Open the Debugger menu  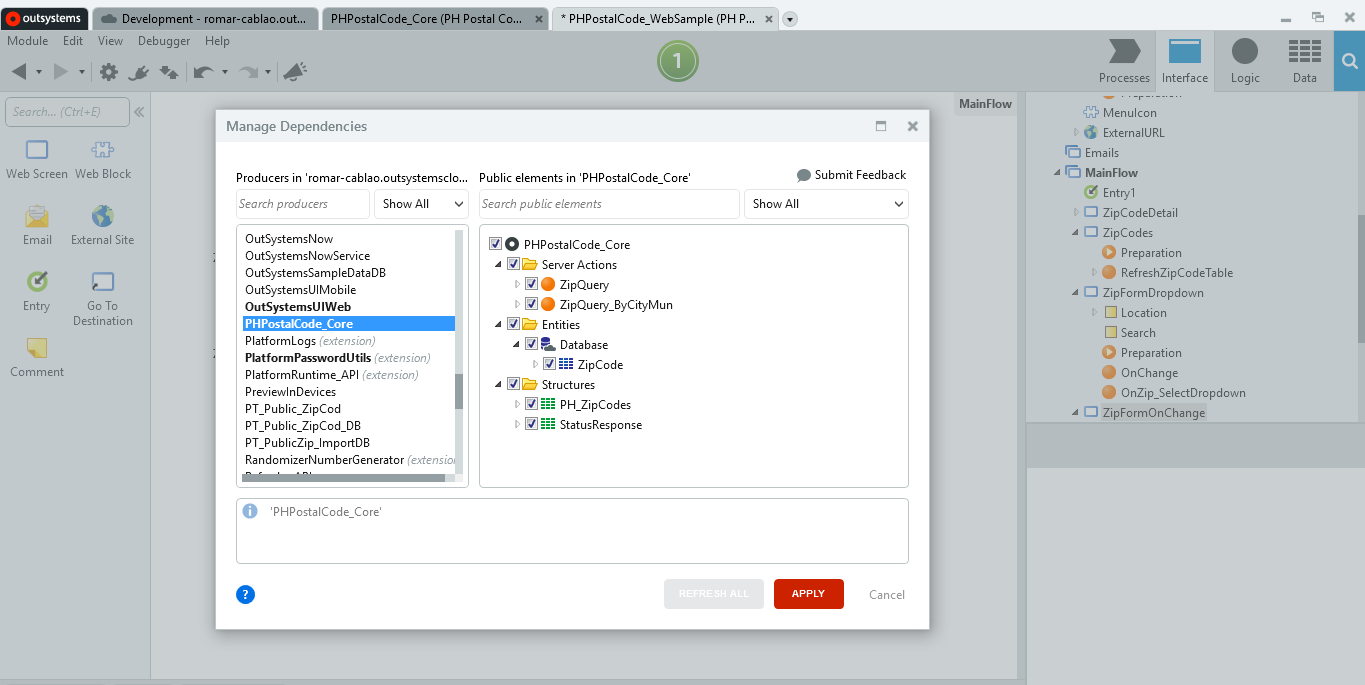[x=164, y=41]
